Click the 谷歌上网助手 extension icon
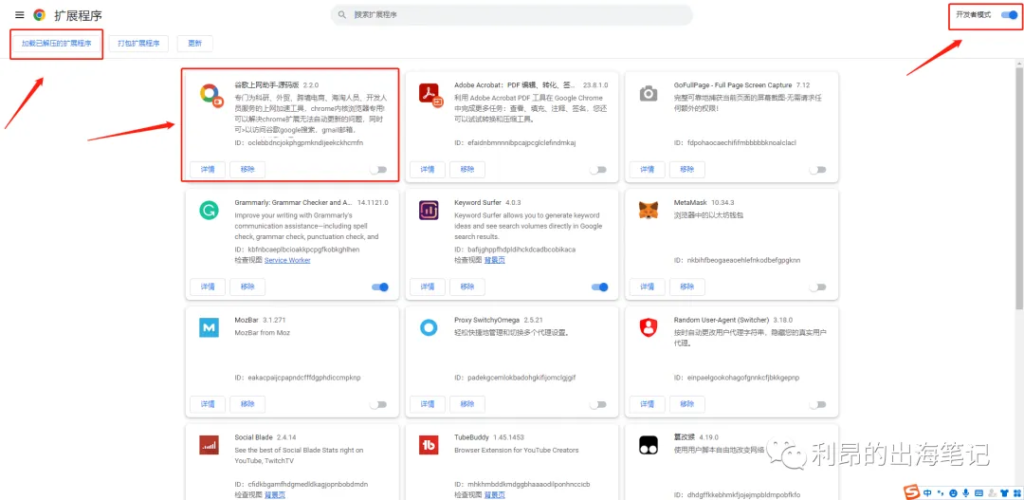1024x500 pixels. tap(210, 94)
